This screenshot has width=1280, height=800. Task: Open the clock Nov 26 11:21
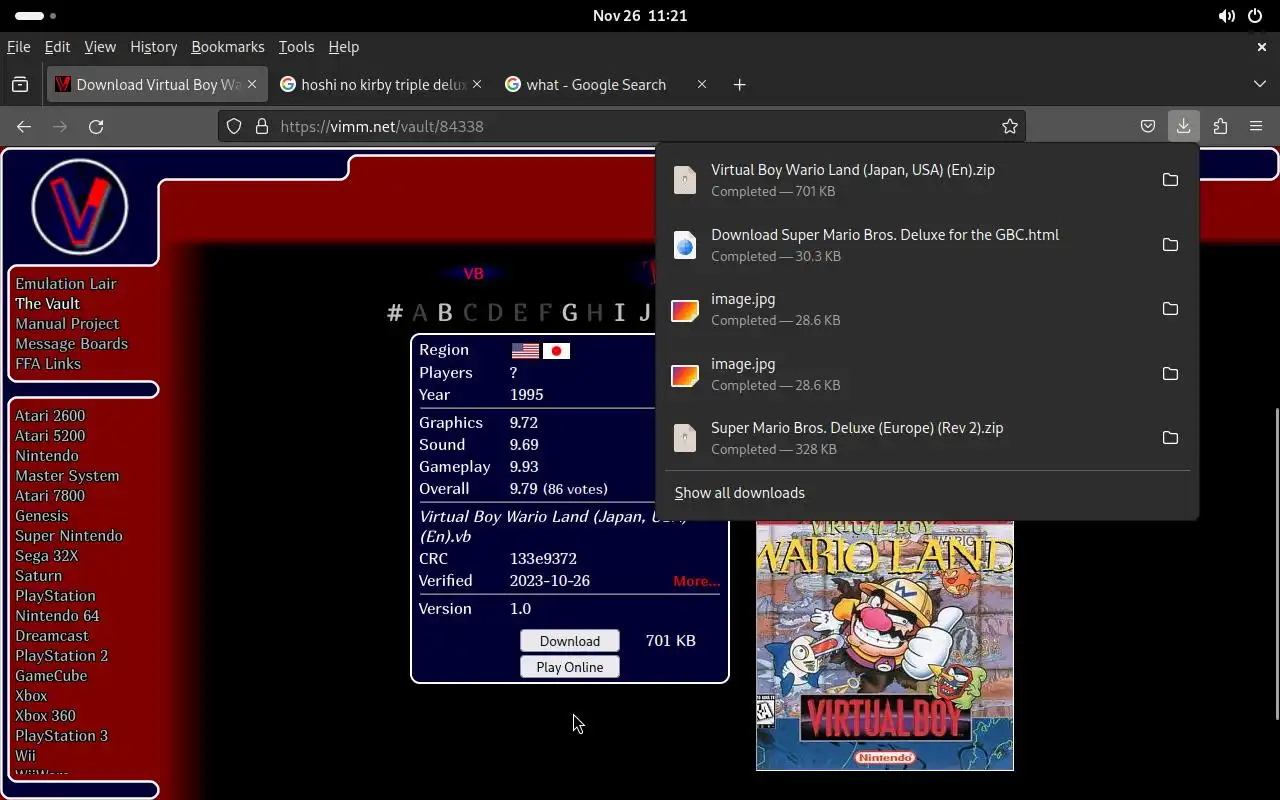point(640,16)
